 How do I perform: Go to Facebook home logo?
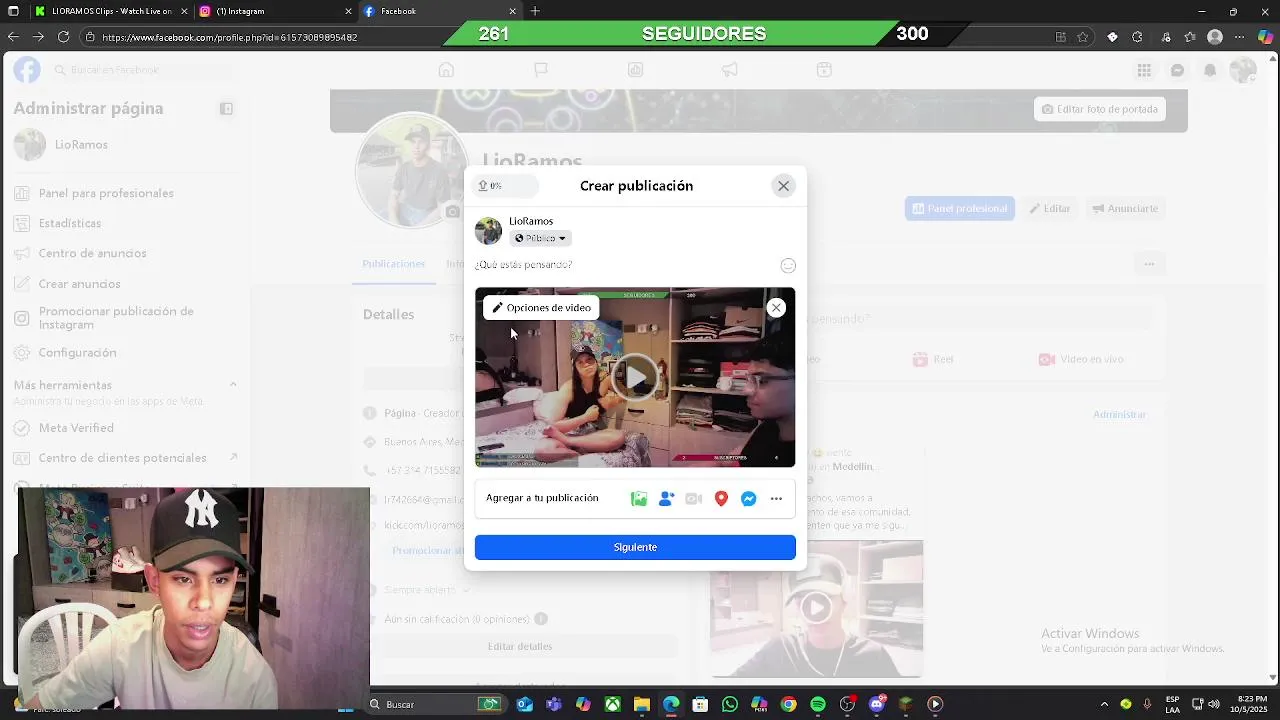coord(27,70)
